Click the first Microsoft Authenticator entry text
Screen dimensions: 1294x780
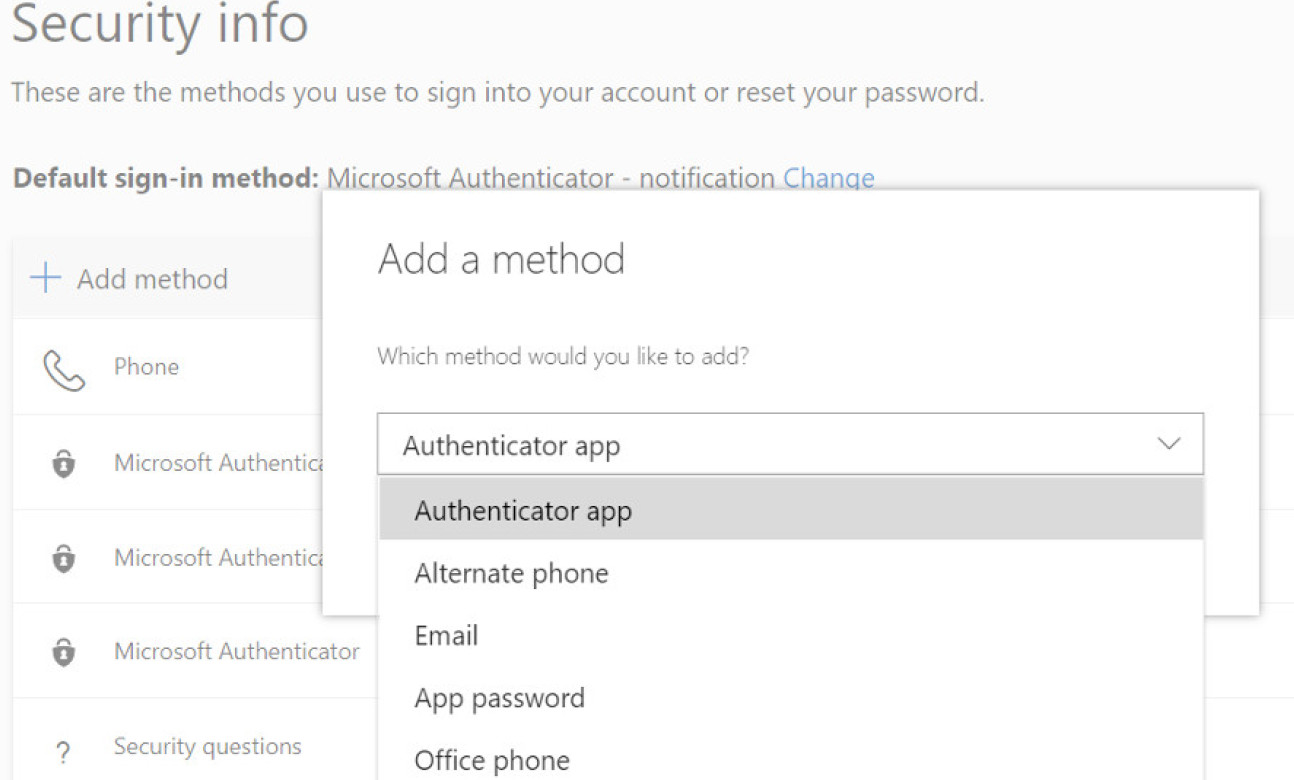tap(218, 463)
